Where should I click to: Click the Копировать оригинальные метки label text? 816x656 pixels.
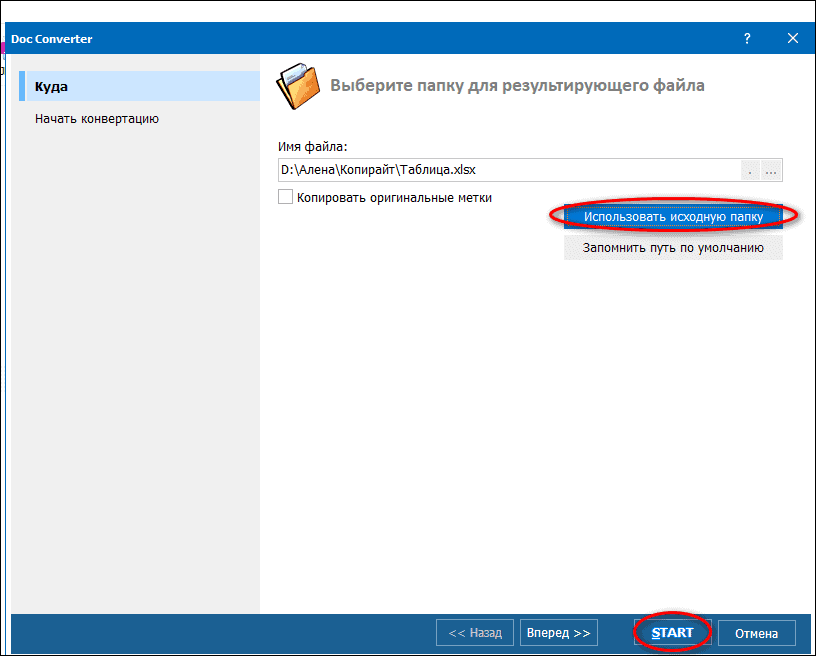(394, 198)
